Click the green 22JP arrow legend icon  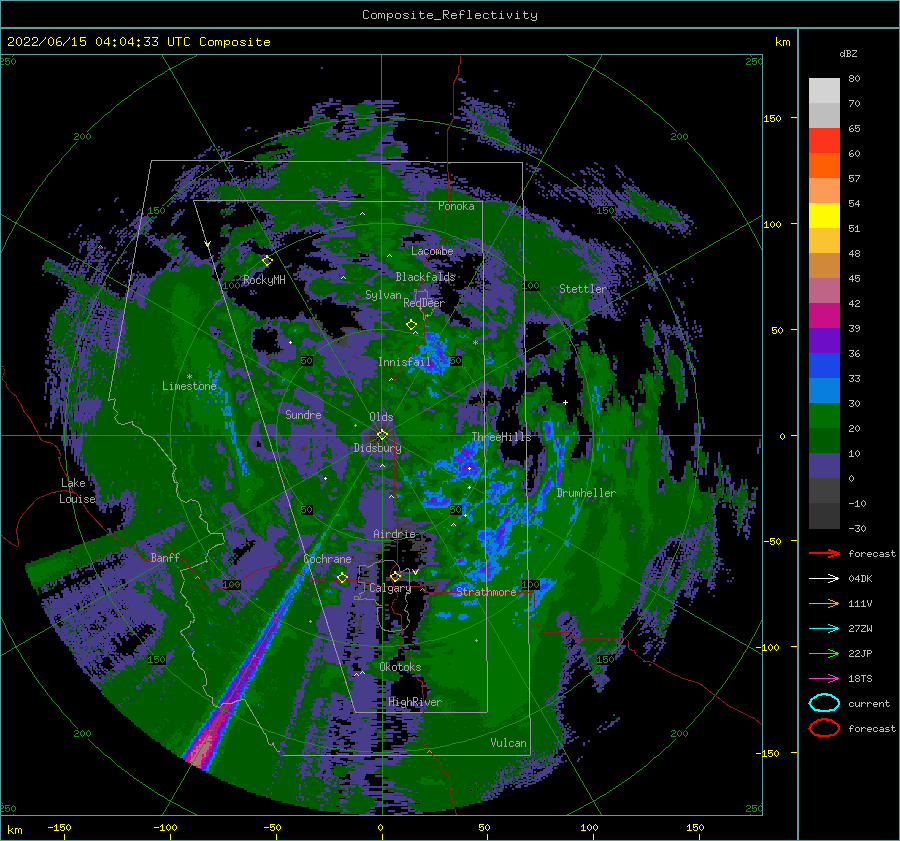(824, 654)
